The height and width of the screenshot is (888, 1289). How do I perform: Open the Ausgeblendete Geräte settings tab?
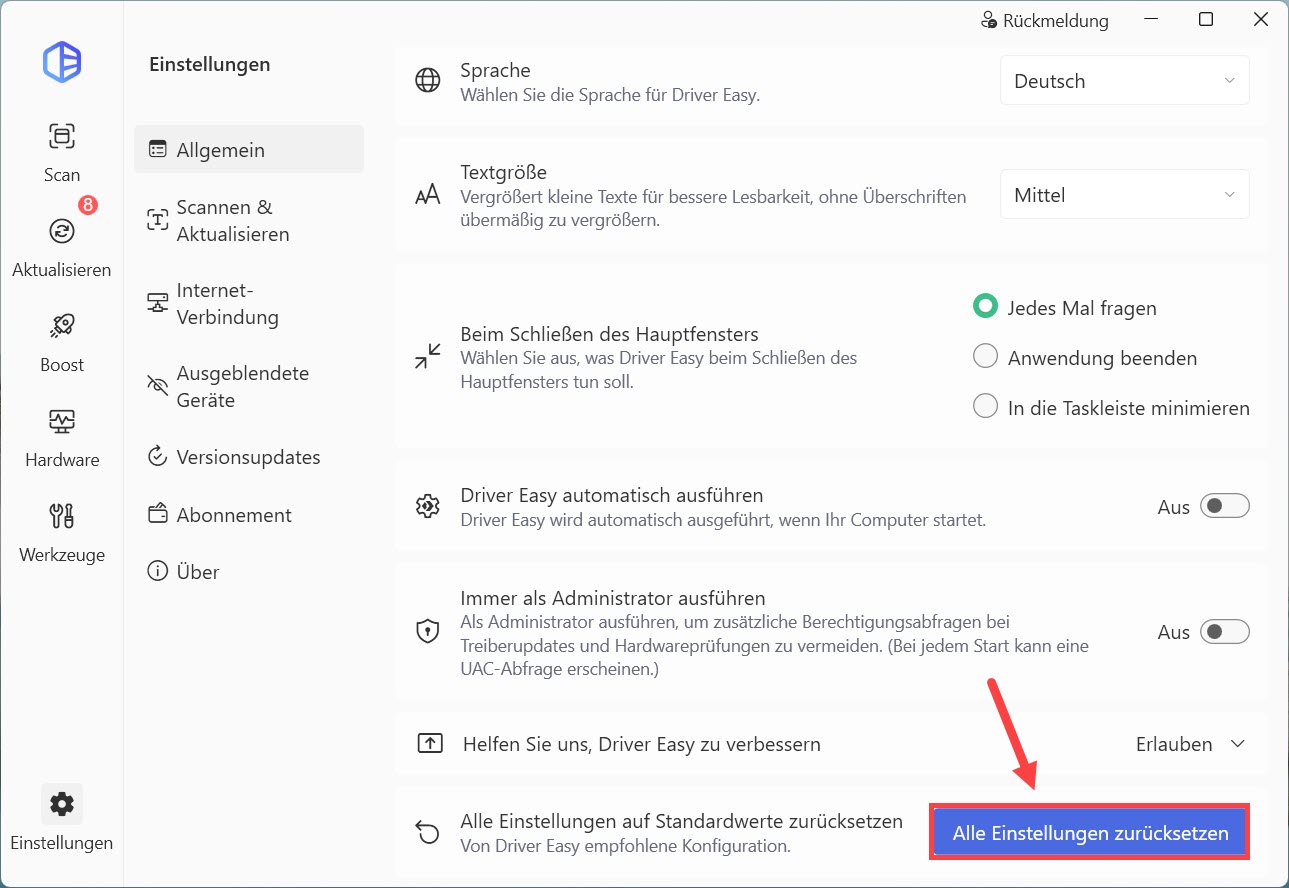point(249,386)
